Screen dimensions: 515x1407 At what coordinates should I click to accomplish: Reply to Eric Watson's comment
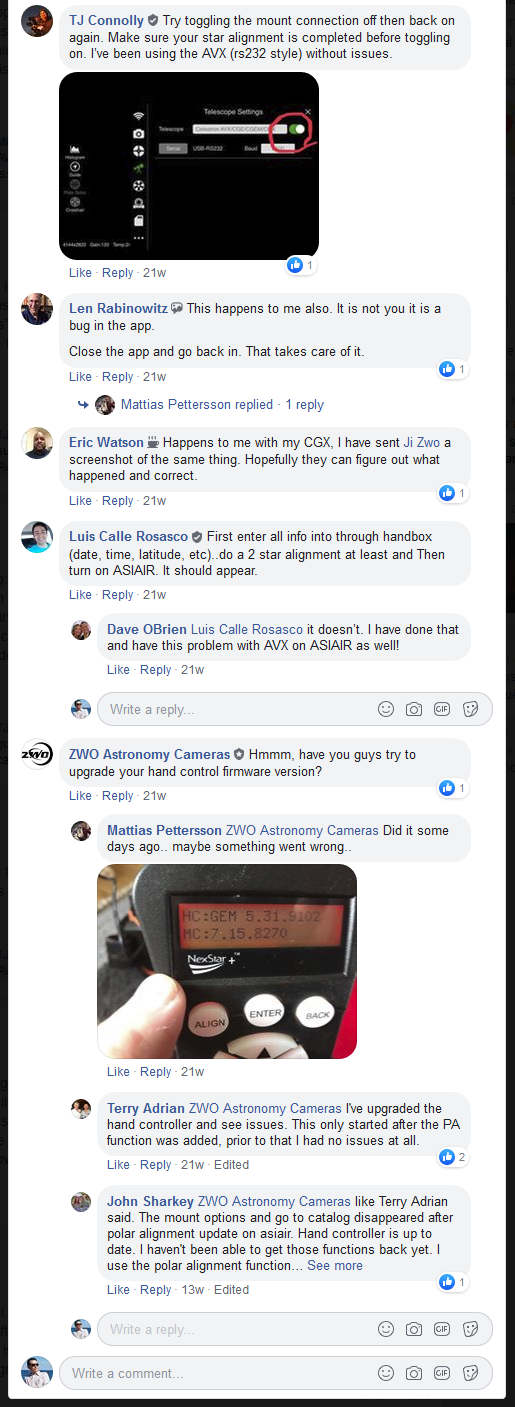(x=117, y=501)
